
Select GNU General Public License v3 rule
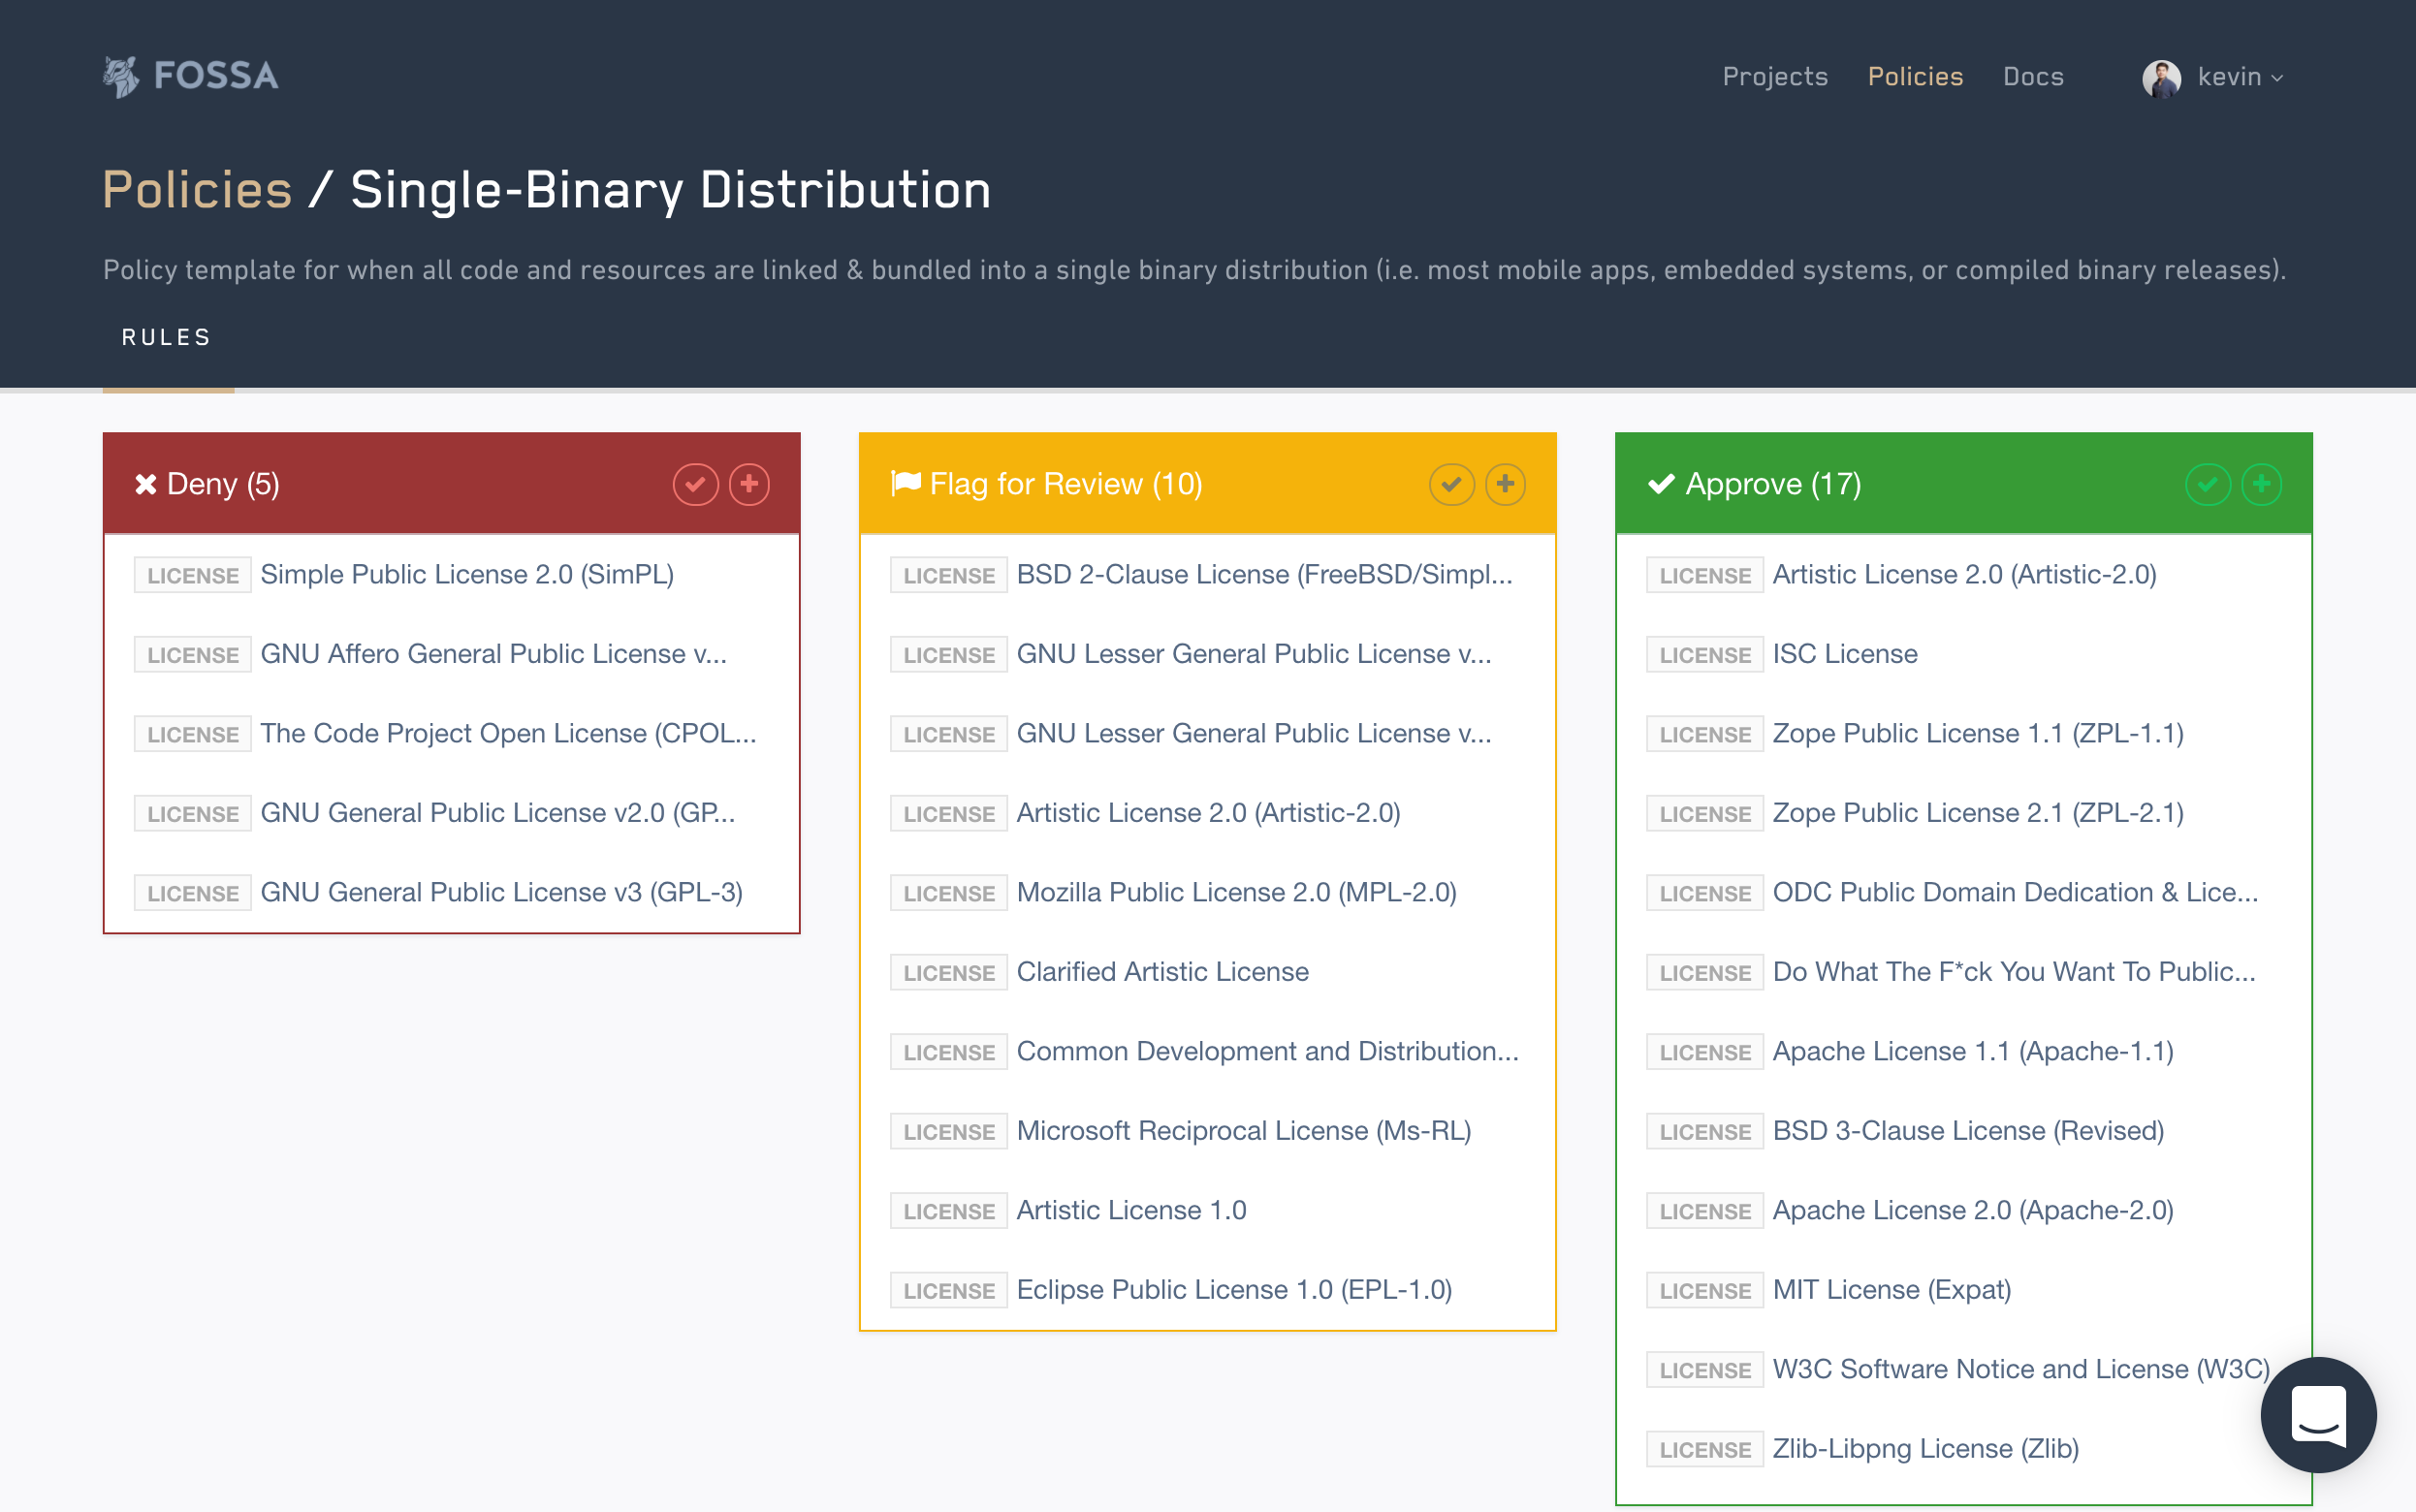[501, 892]
